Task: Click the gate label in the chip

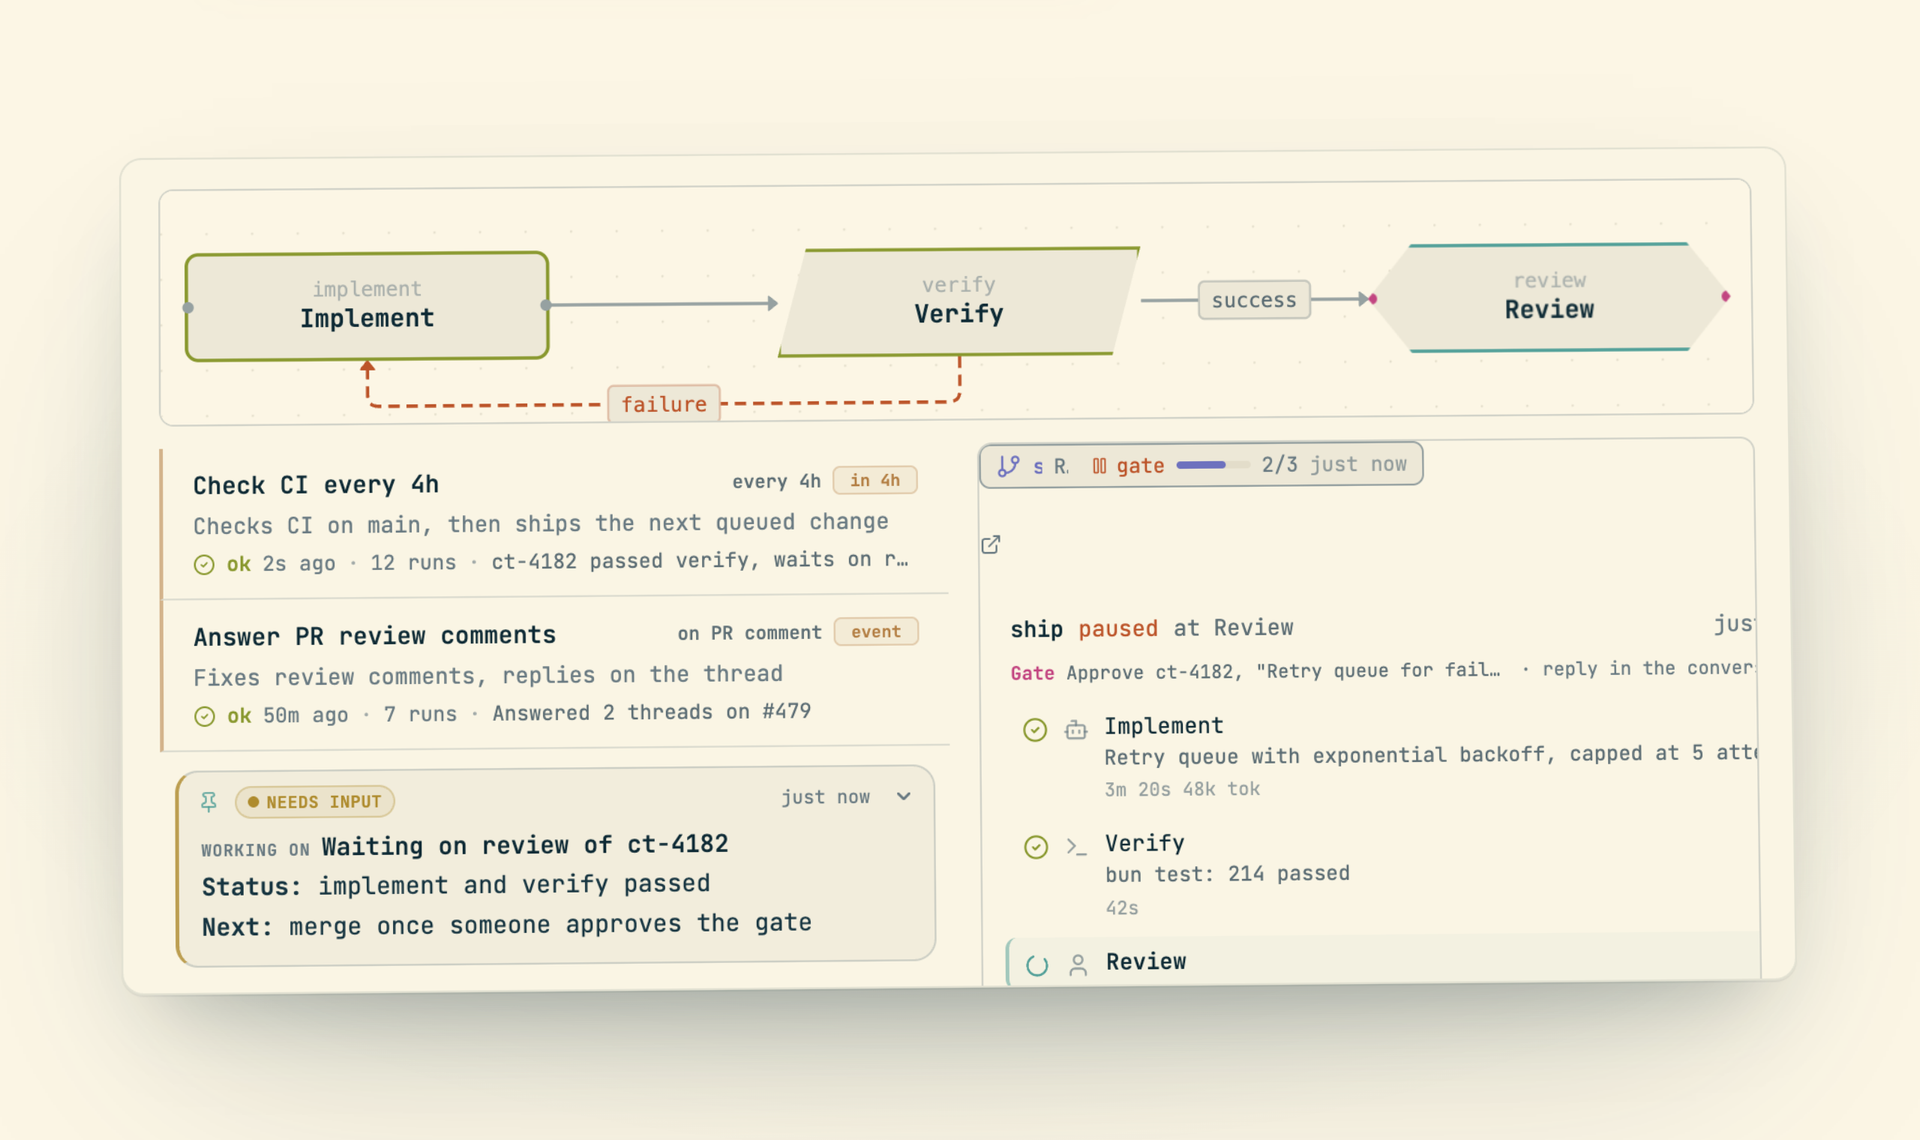Action: (1140, 466)
